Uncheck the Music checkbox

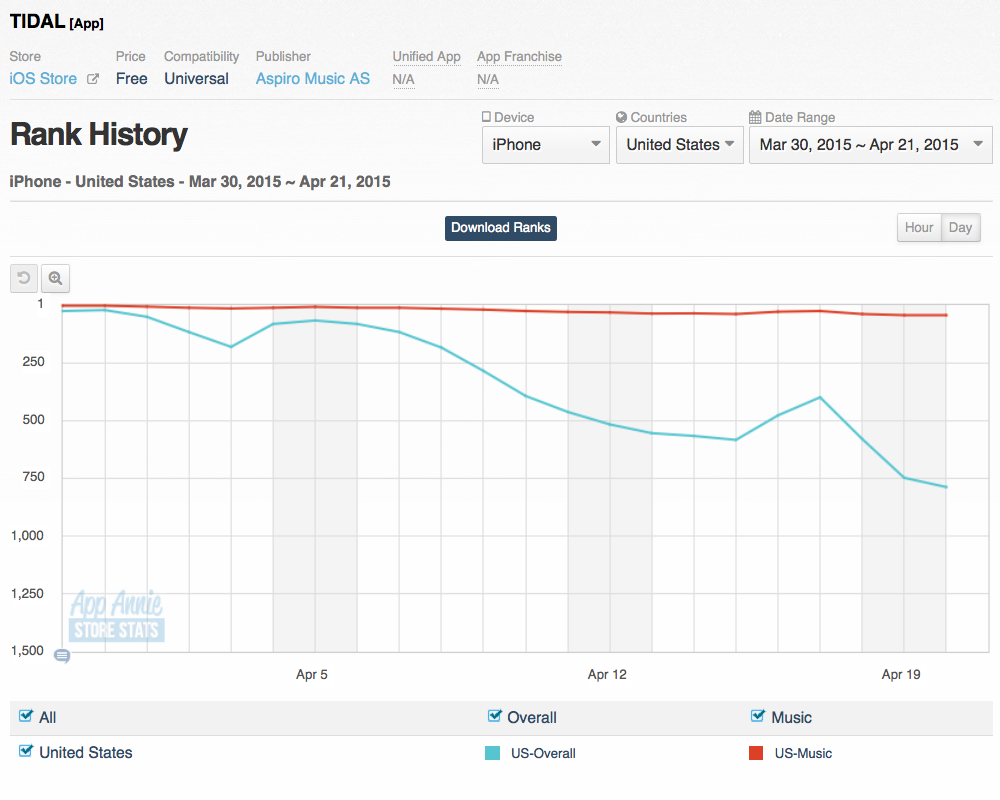[758, 716]
